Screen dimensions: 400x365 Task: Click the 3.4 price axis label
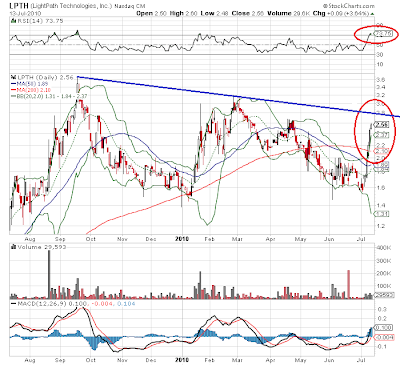point(381,87)
